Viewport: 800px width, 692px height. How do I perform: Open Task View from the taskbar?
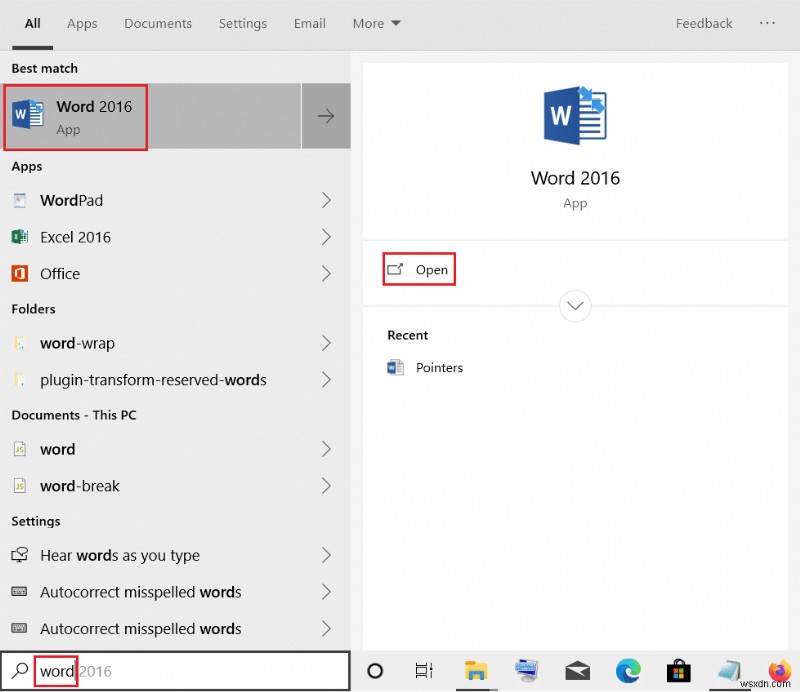click(x=424, y=671)
